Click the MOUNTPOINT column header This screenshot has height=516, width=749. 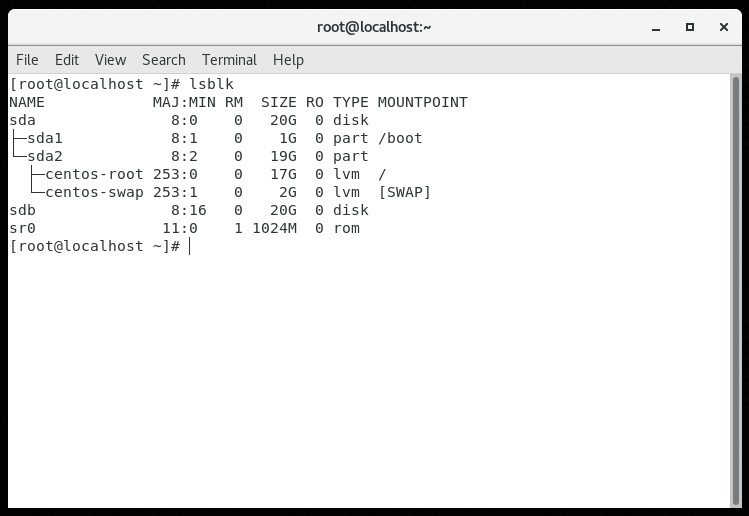(422, 102)
